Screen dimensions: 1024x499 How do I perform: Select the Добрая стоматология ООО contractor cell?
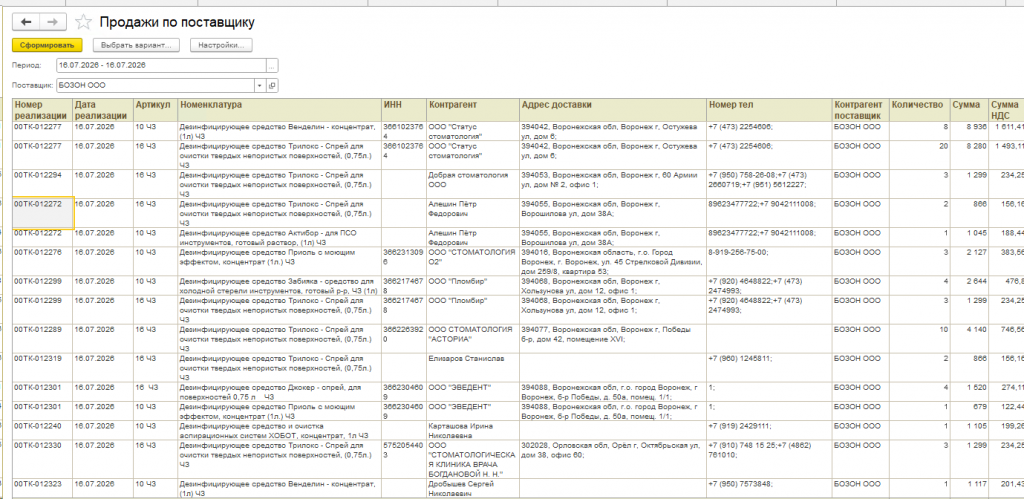[473, 184]
